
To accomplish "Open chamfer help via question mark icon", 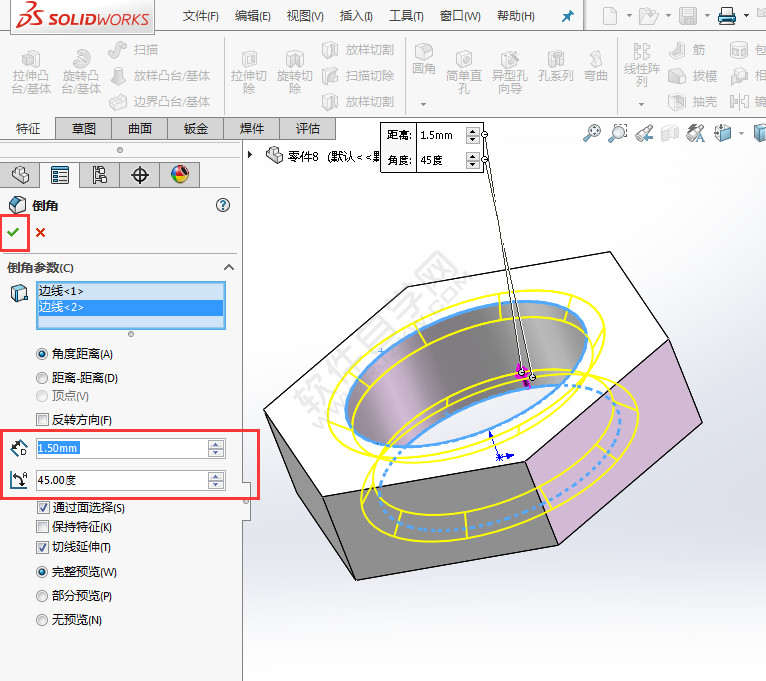I will (x=223, y=205).
